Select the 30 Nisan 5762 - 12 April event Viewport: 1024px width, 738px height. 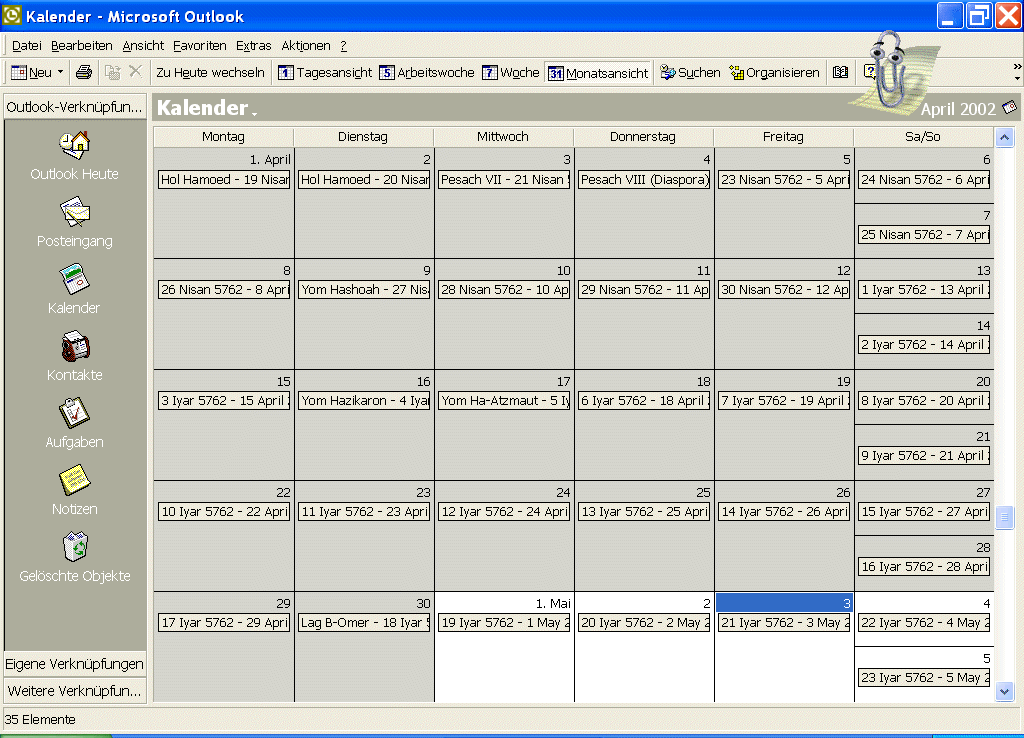[784, 289]
